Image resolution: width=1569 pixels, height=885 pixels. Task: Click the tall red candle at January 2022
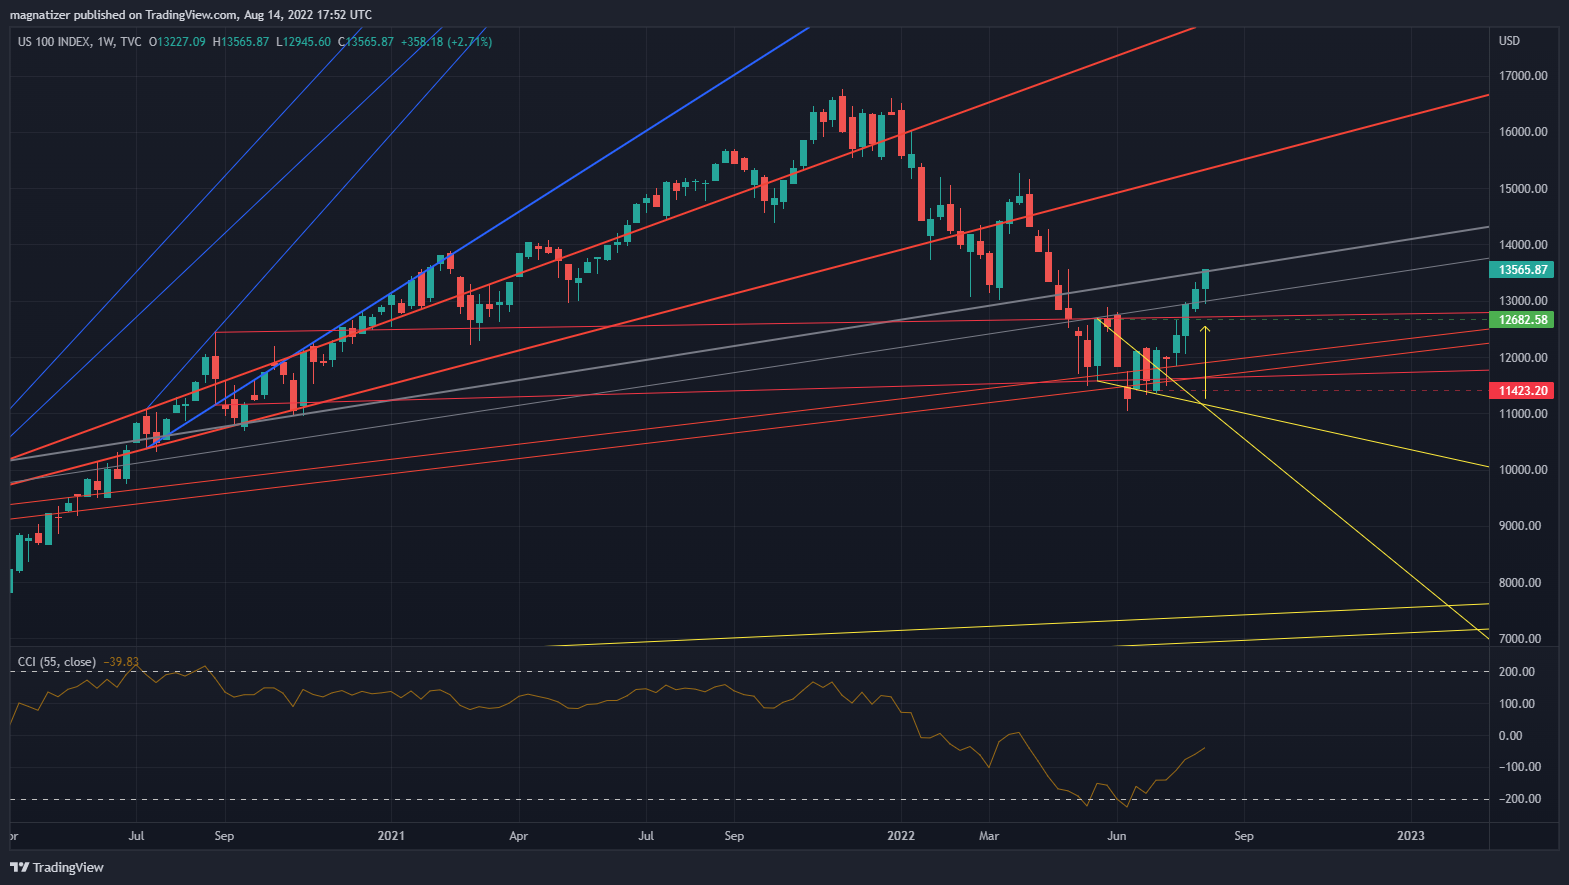pyautogui.click(x=921, y=193)
